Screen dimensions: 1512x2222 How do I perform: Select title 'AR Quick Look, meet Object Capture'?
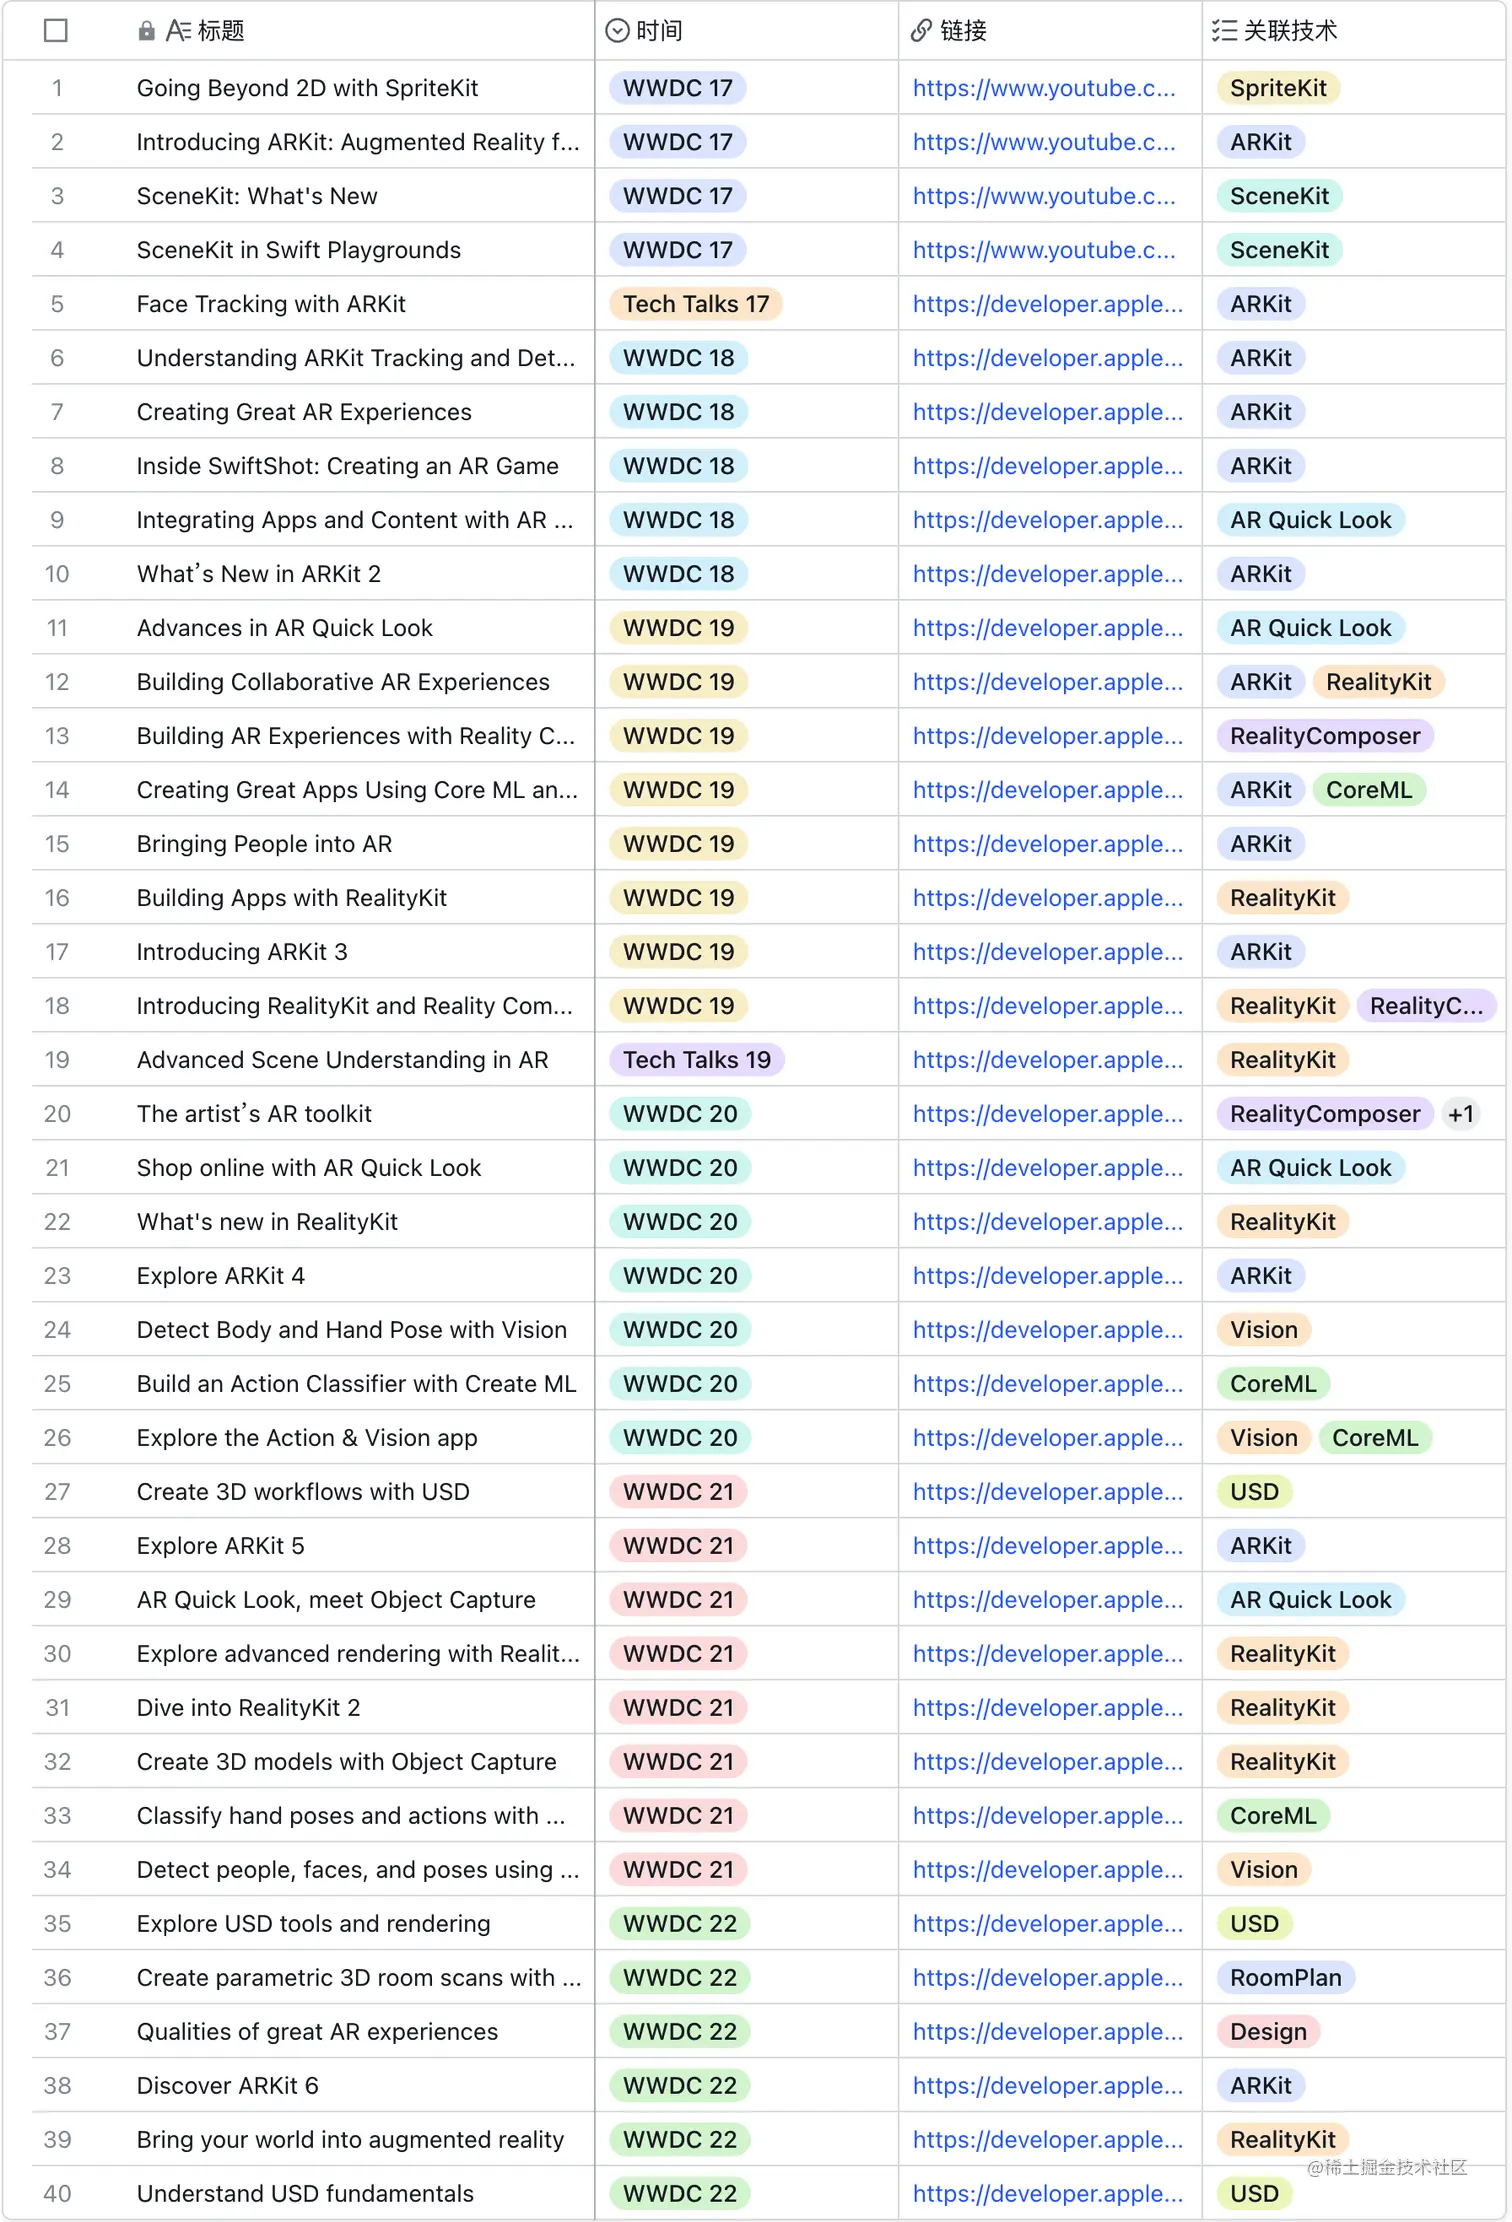pyautogui.click(x=336, y=1600)
